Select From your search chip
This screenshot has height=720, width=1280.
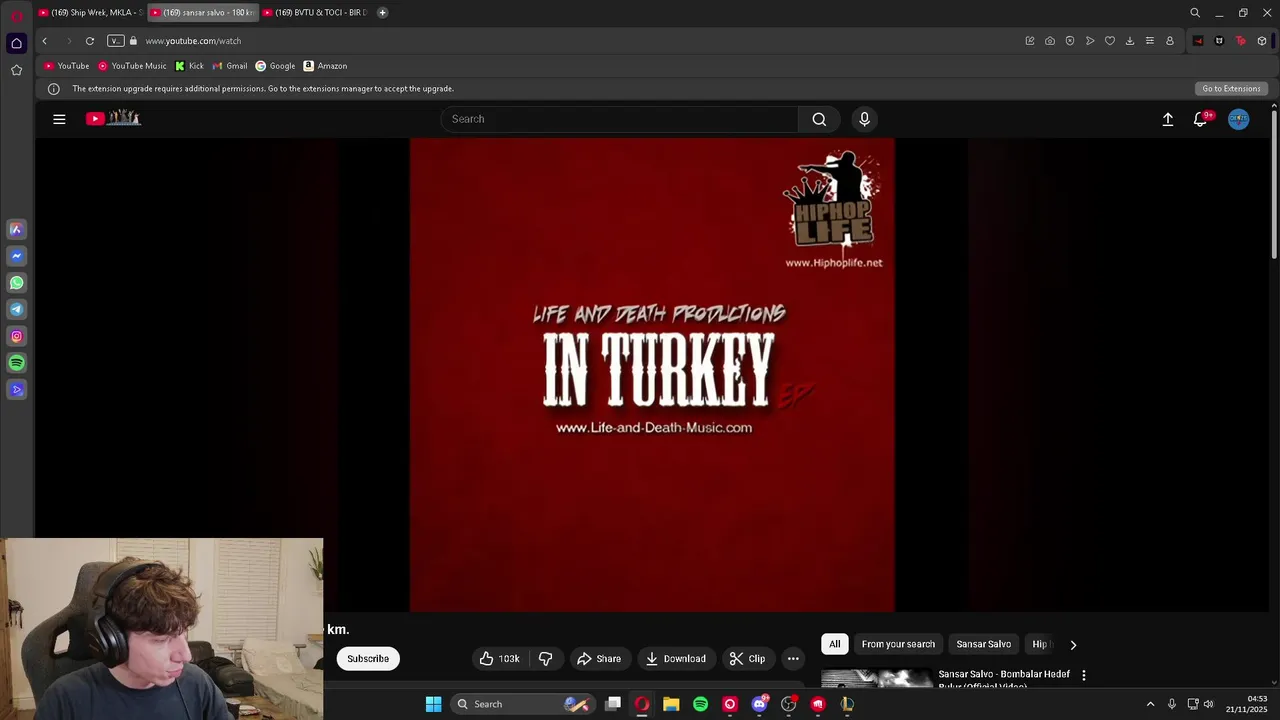[x=898, y=644]
